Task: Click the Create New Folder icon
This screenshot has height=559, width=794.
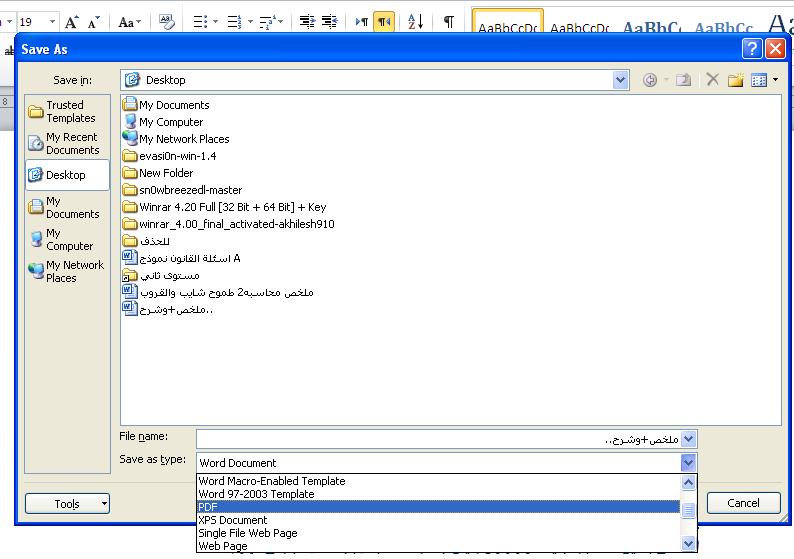Action: 735,80
